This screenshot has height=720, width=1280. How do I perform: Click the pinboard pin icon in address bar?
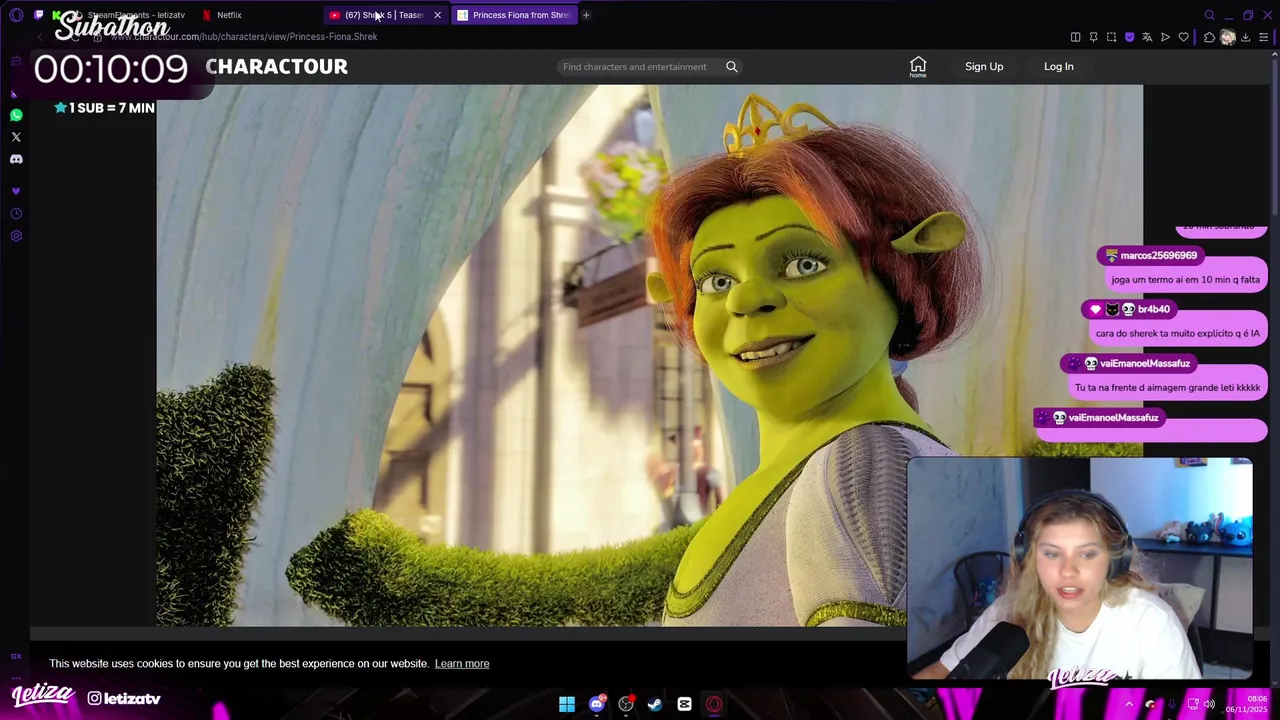point(1093,37)
